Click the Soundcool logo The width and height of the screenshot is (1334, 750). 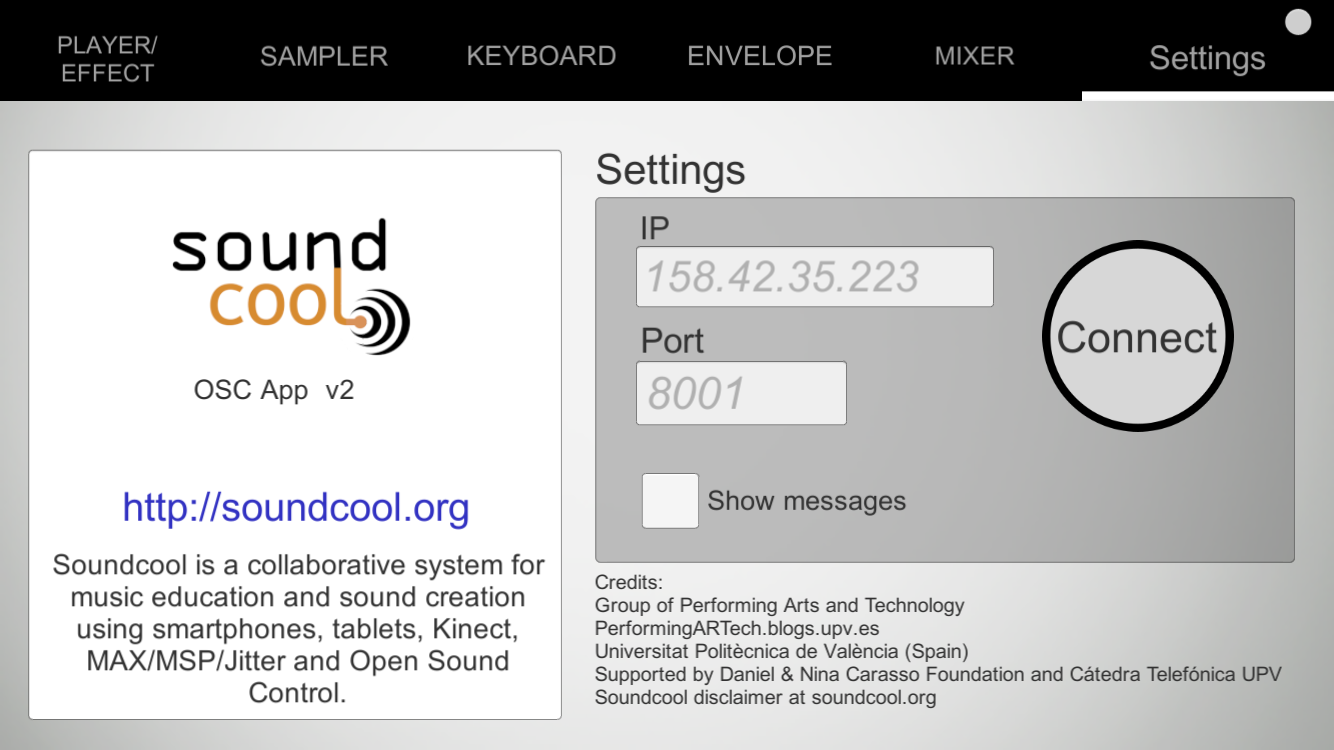290,287
